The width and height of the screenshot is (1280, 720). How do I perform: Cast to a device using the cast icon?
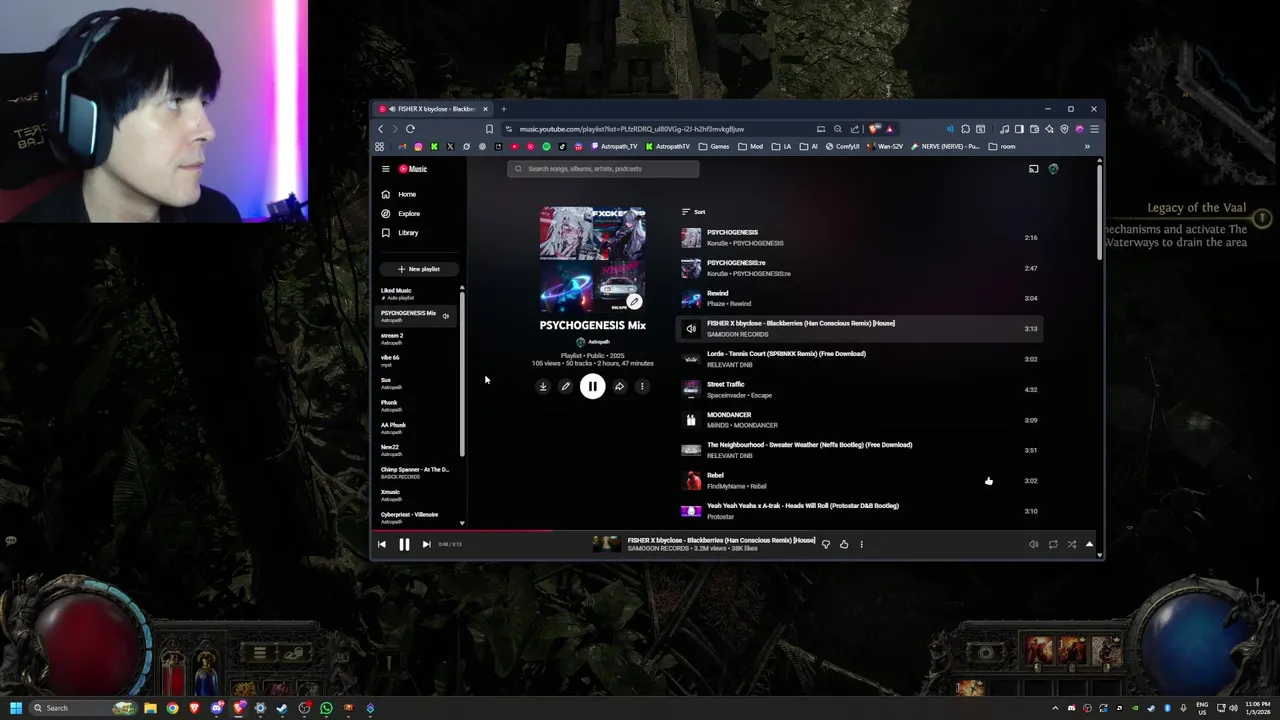(x=1033, y=169)
